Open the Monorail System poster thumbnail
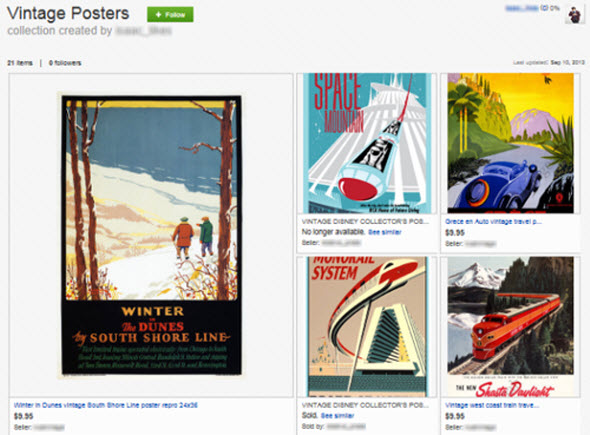Image resolution: width=590 pixels, height=435 pixels. click(367, 327)
